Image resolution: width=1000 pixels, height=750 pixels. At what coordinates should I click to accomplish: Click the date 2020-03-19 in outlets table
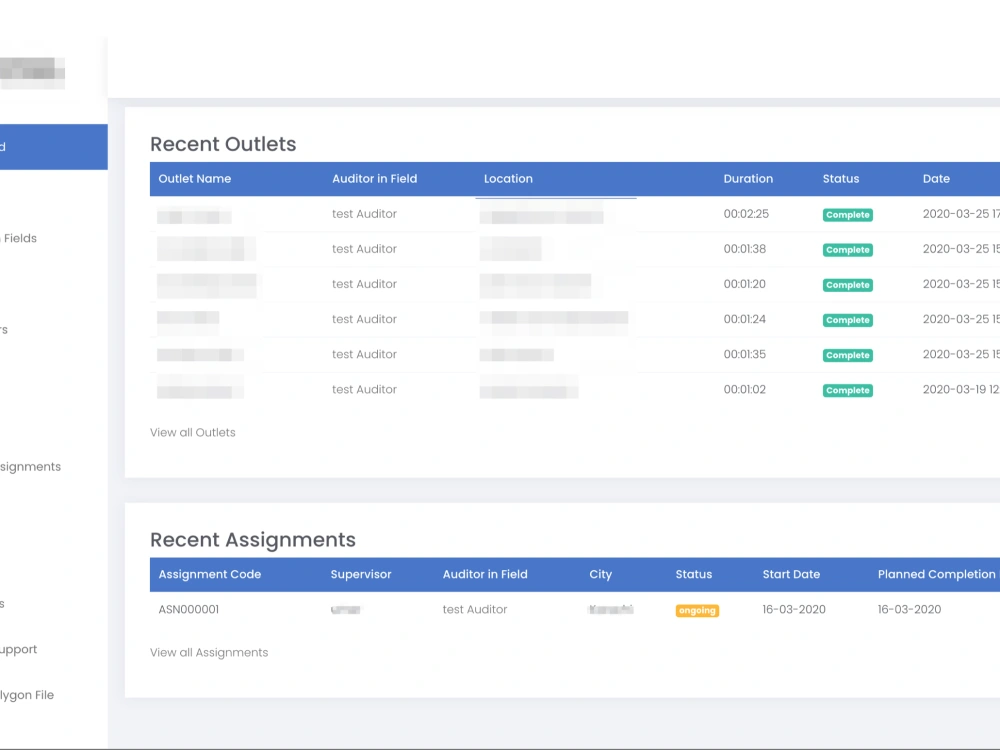coord(960,389)
